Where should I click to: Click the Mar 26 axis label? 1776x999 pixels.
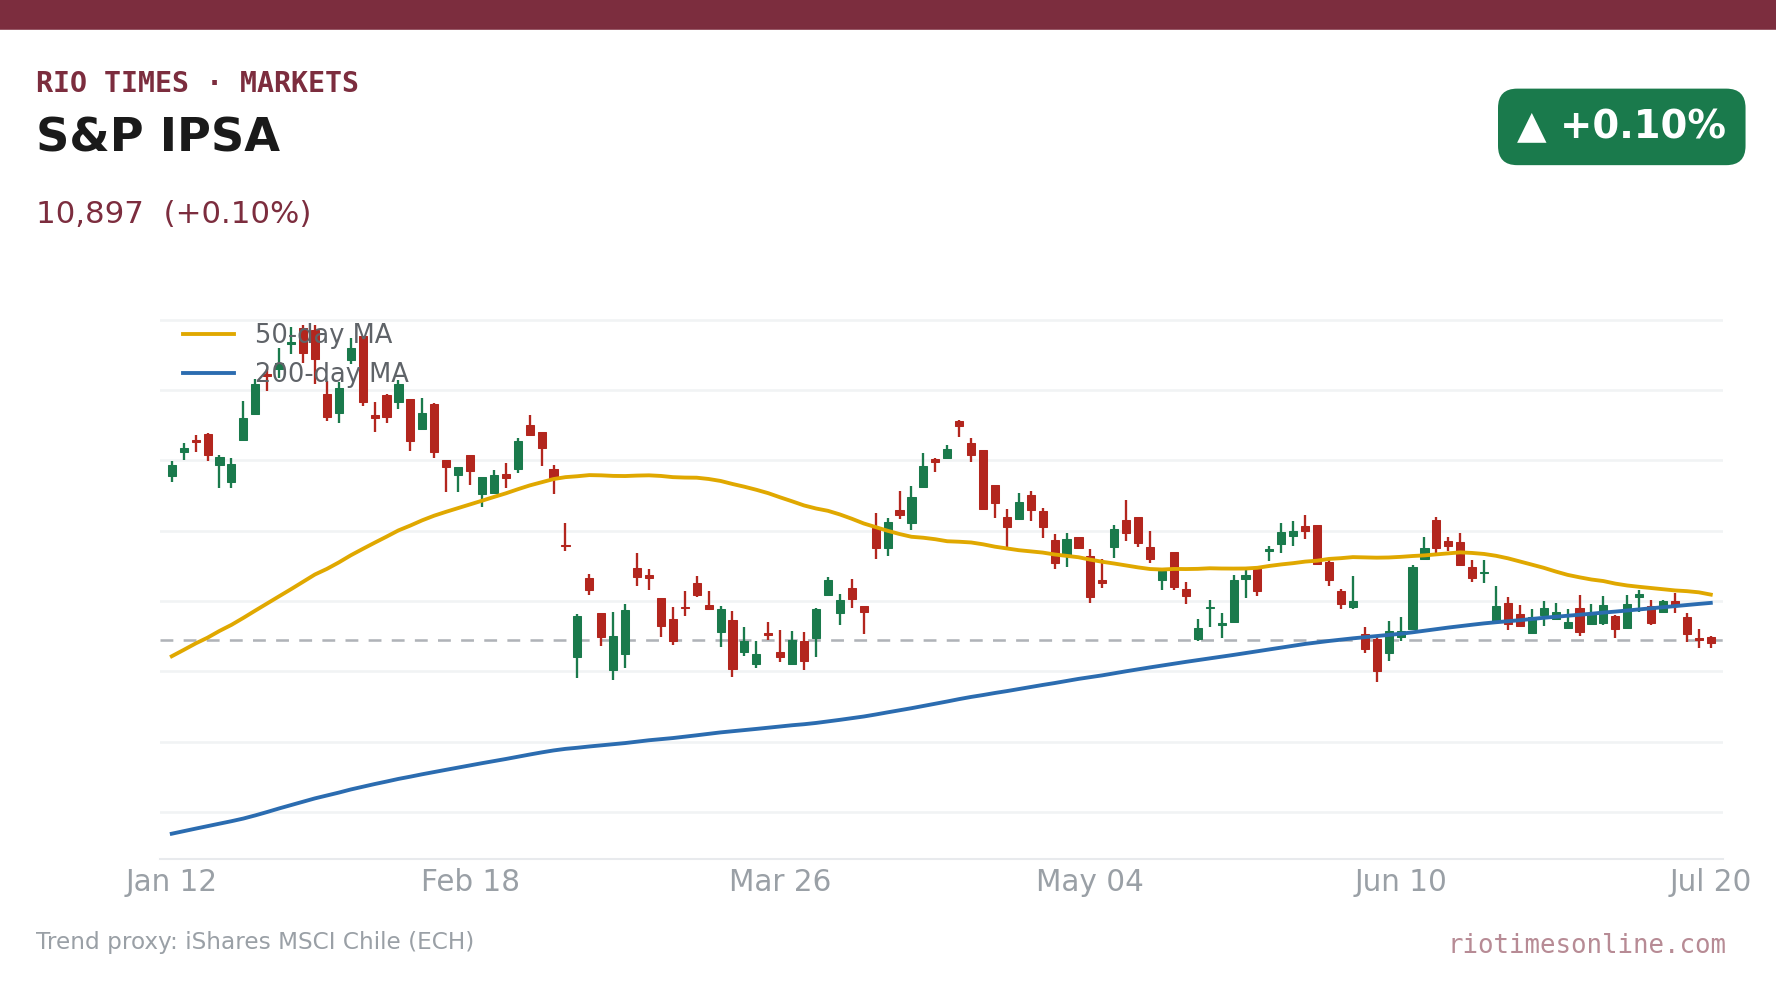[780, 882]
